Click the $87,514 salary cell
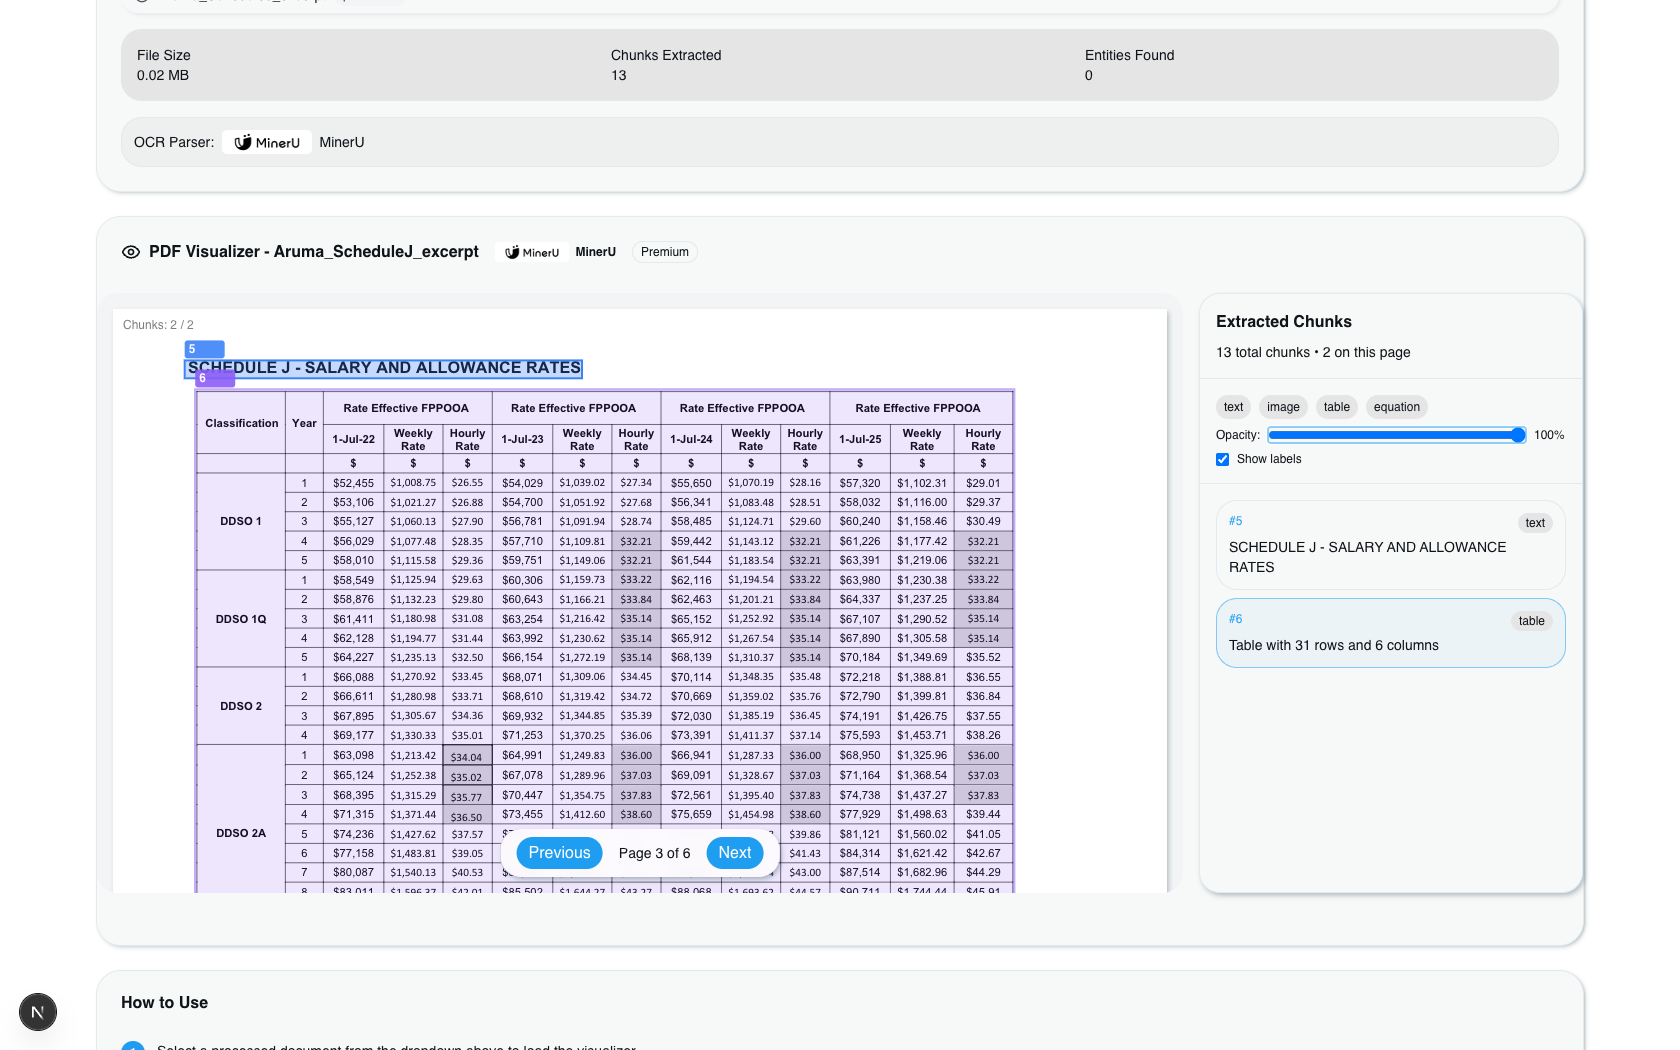Viewport: 1680px width, 1050px height. (860, 873)
